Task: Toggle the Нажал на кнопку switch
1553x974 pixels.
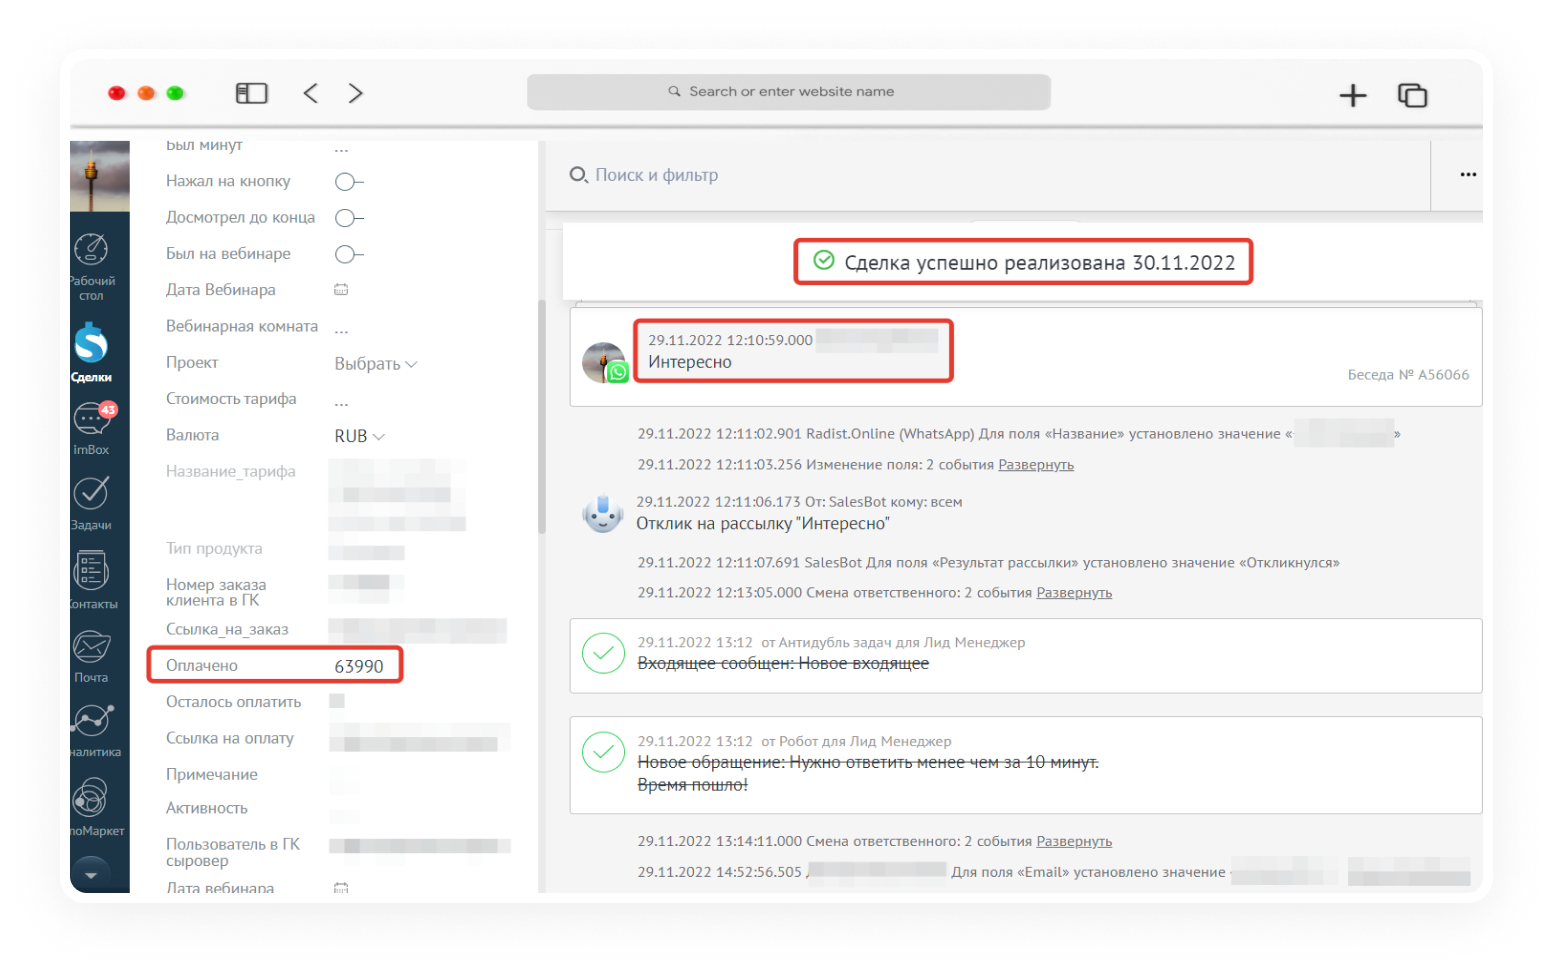Action: pos(348,182)
